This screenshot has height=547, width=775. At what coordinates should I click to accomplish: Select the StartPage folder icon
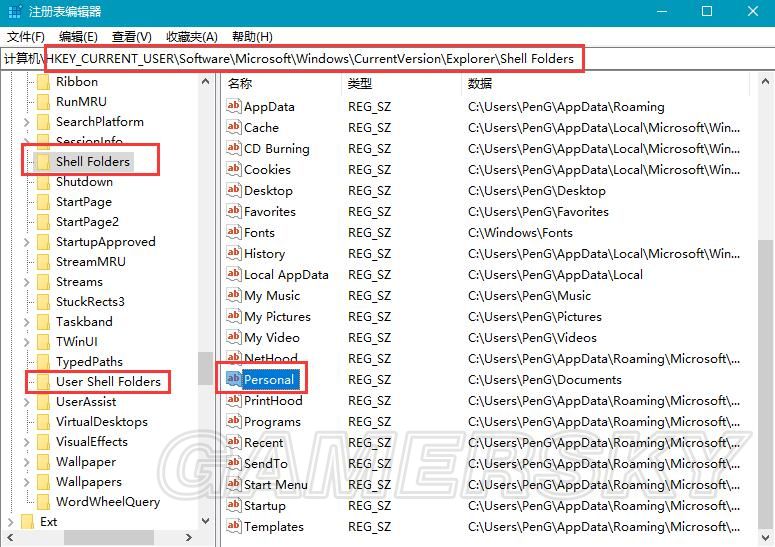coord(43,202)
